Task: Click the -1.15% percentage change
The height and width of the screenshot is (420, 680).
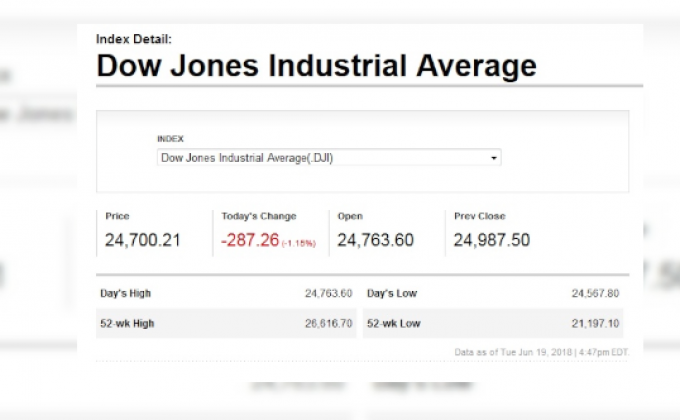Action: coord(298,243)
